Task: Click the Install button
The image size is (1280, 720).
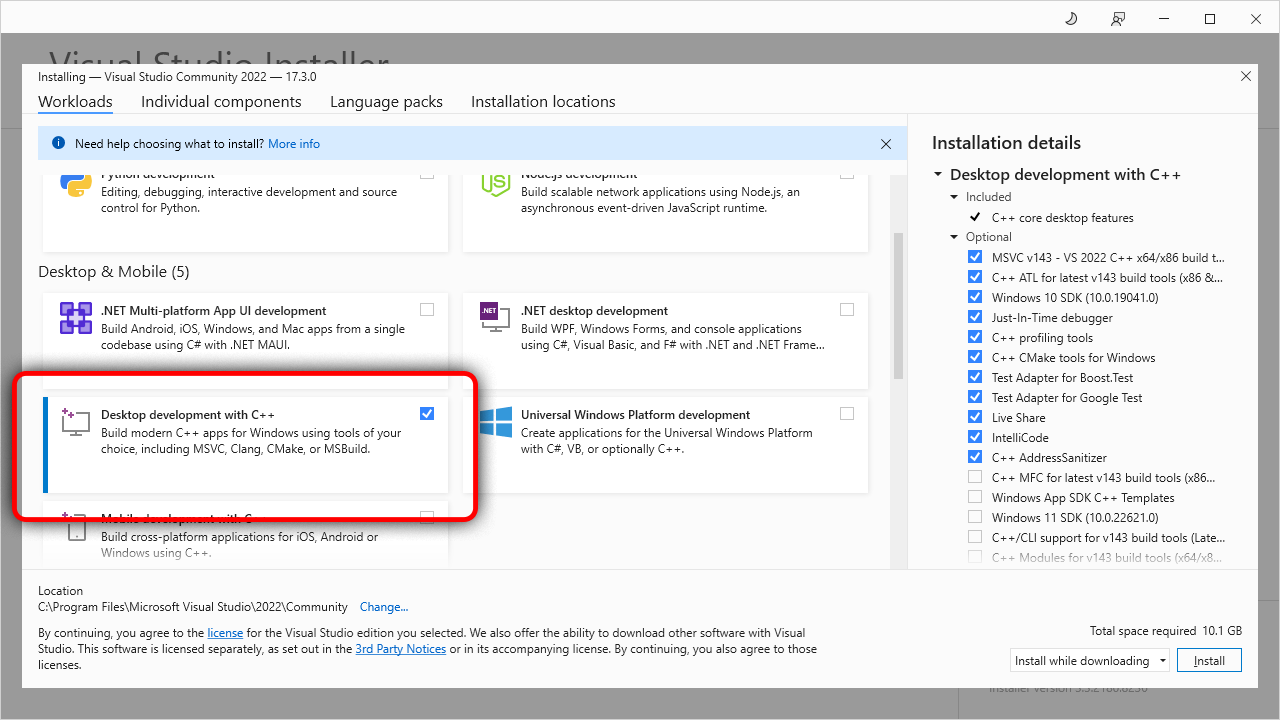Action: 1209,660
